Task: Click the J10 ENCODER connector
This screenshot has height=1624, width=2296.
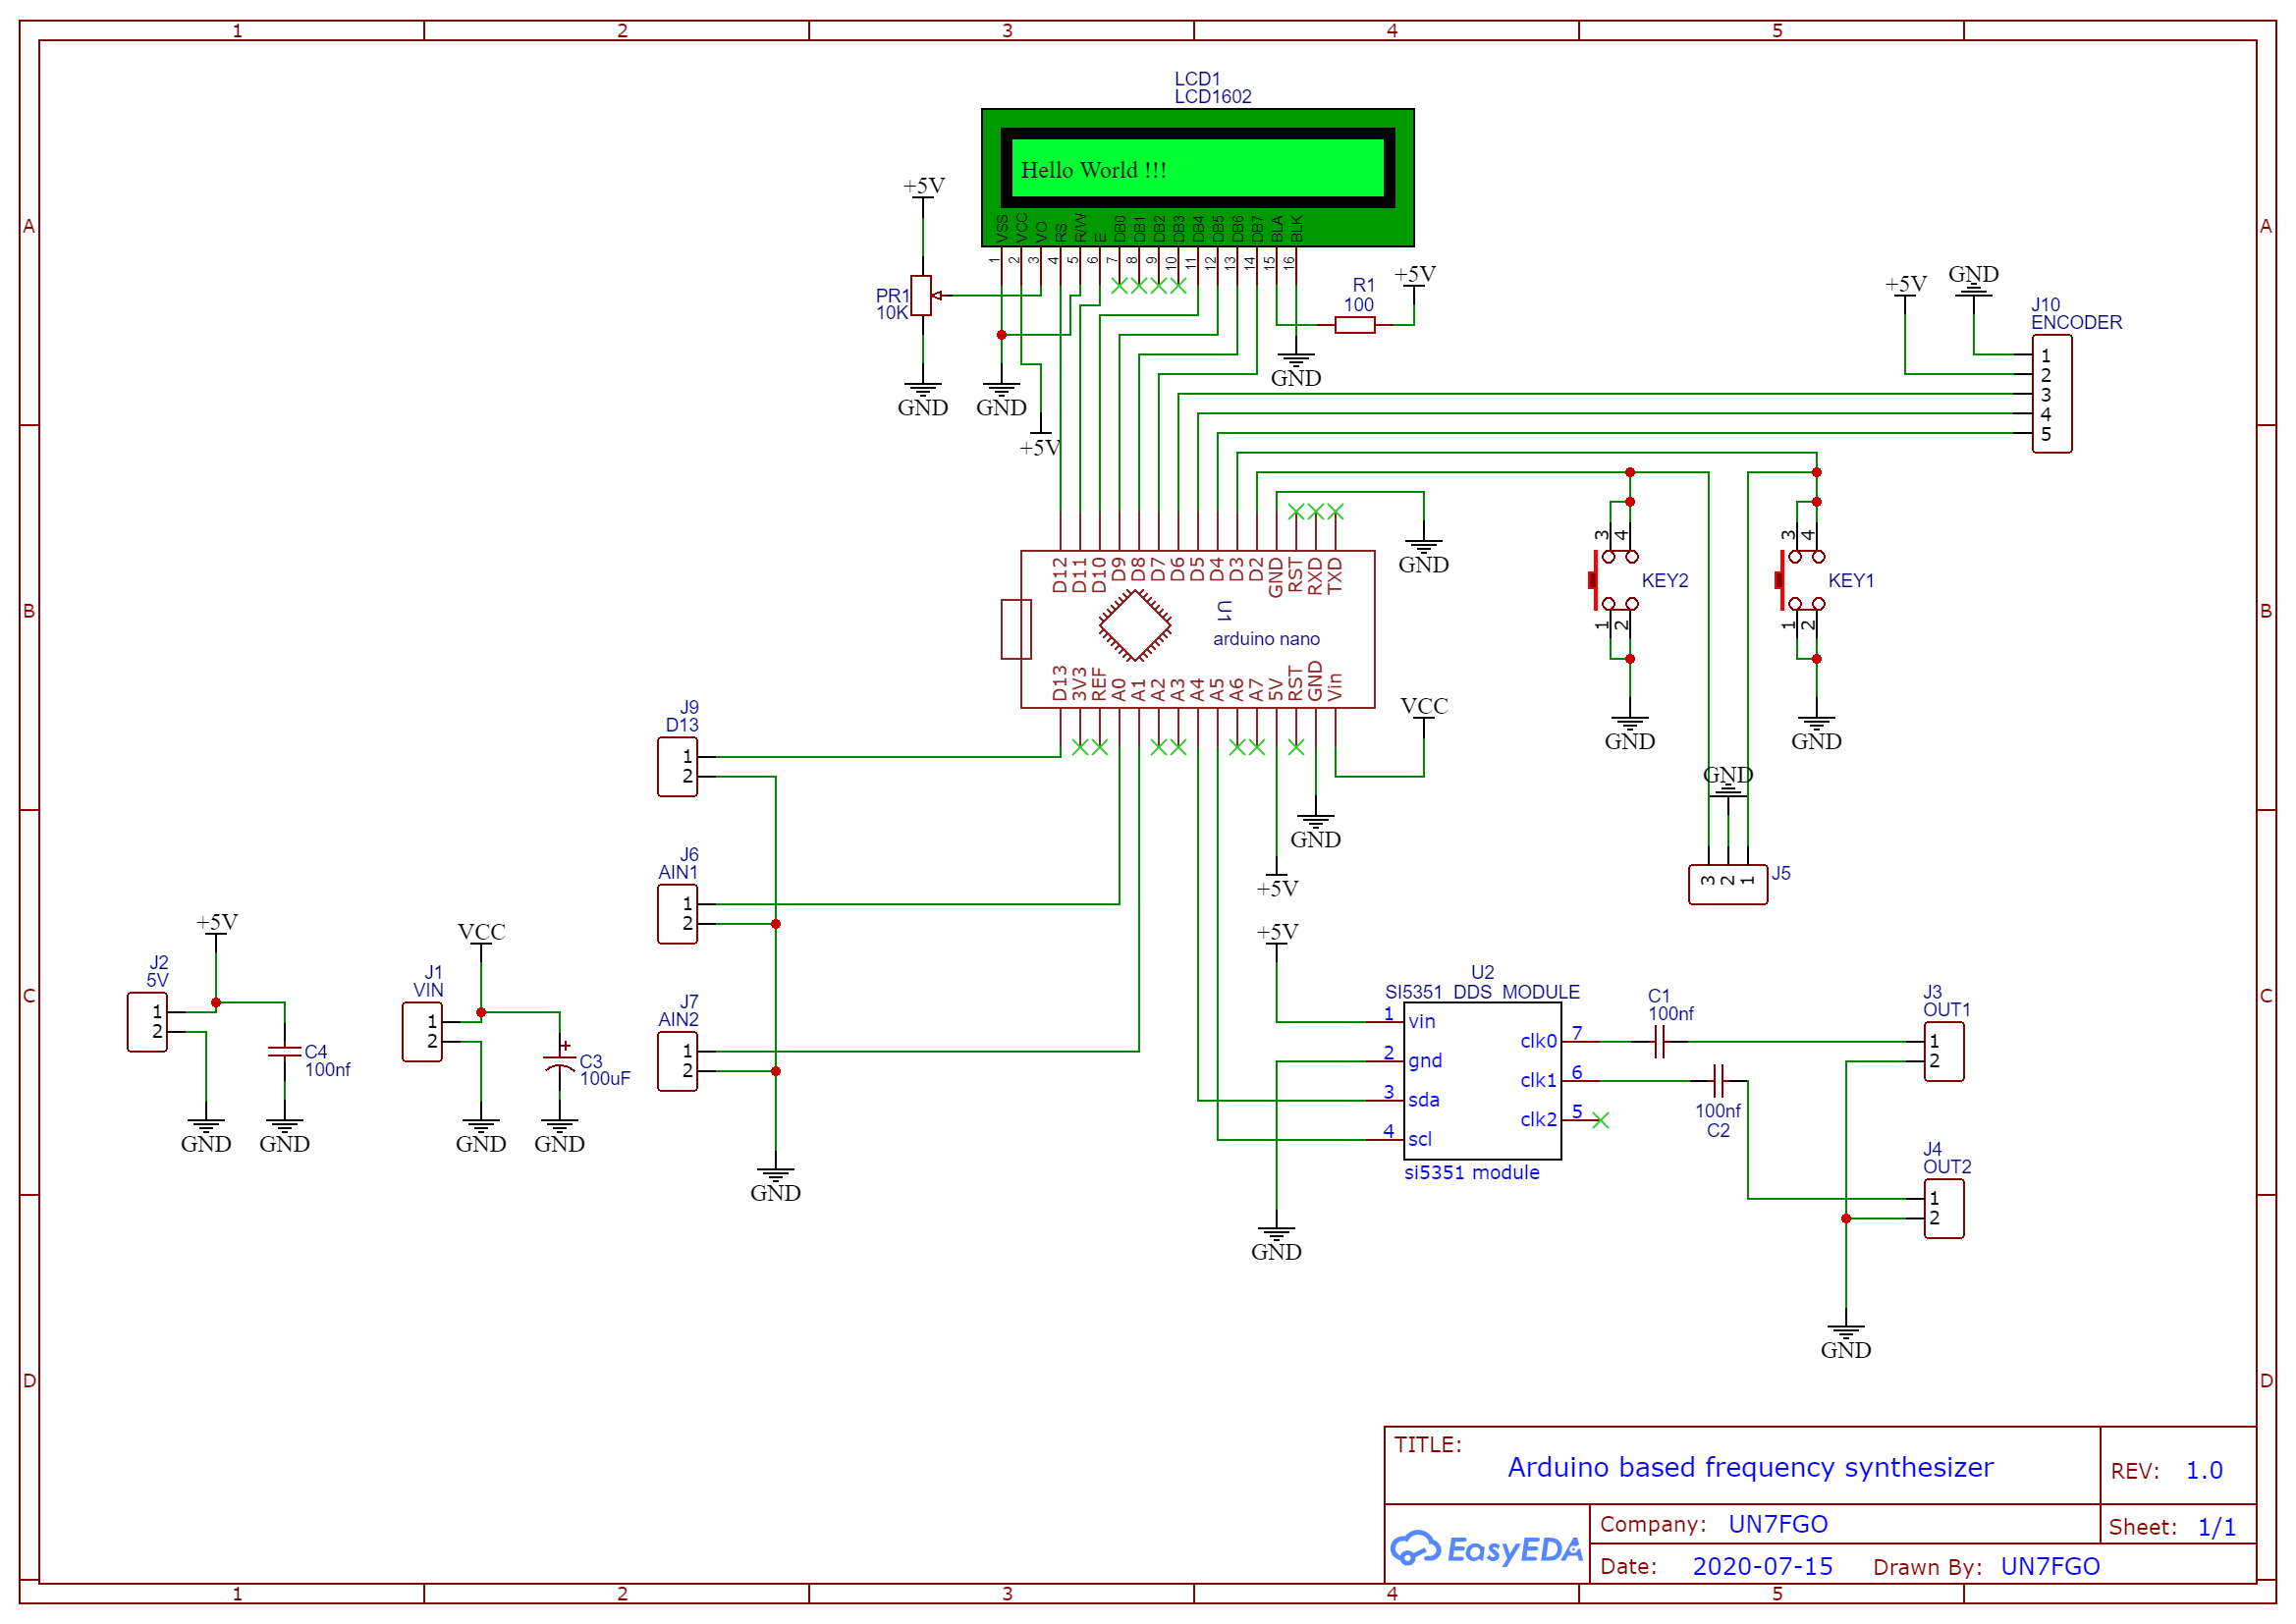Action: 2051,394
